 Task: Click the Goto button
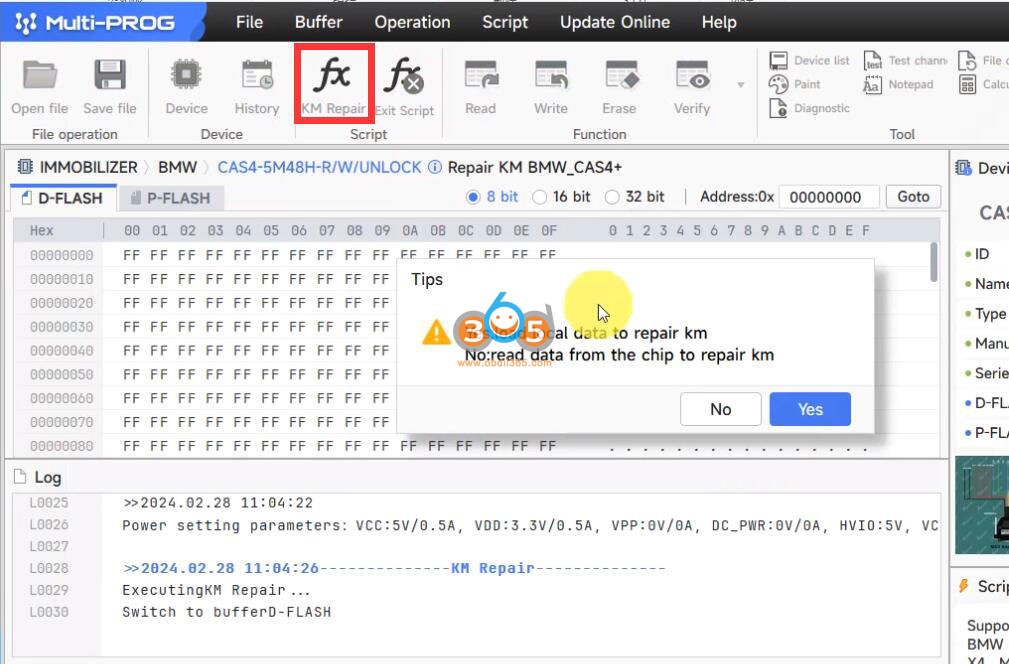click(x=913, y=197)
